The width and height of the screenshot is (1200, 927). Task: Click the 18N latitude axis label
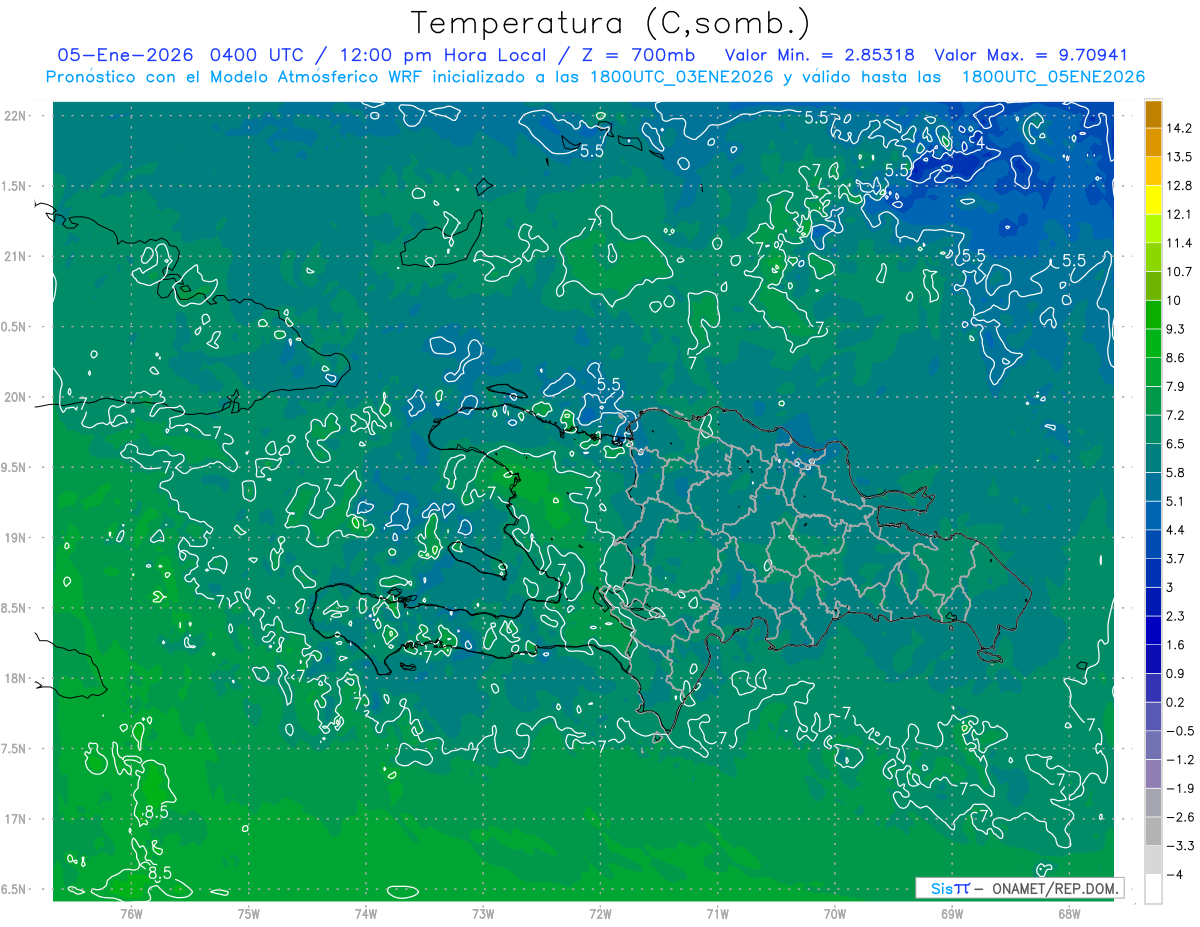pyautogui.click(x=16, y=678)
